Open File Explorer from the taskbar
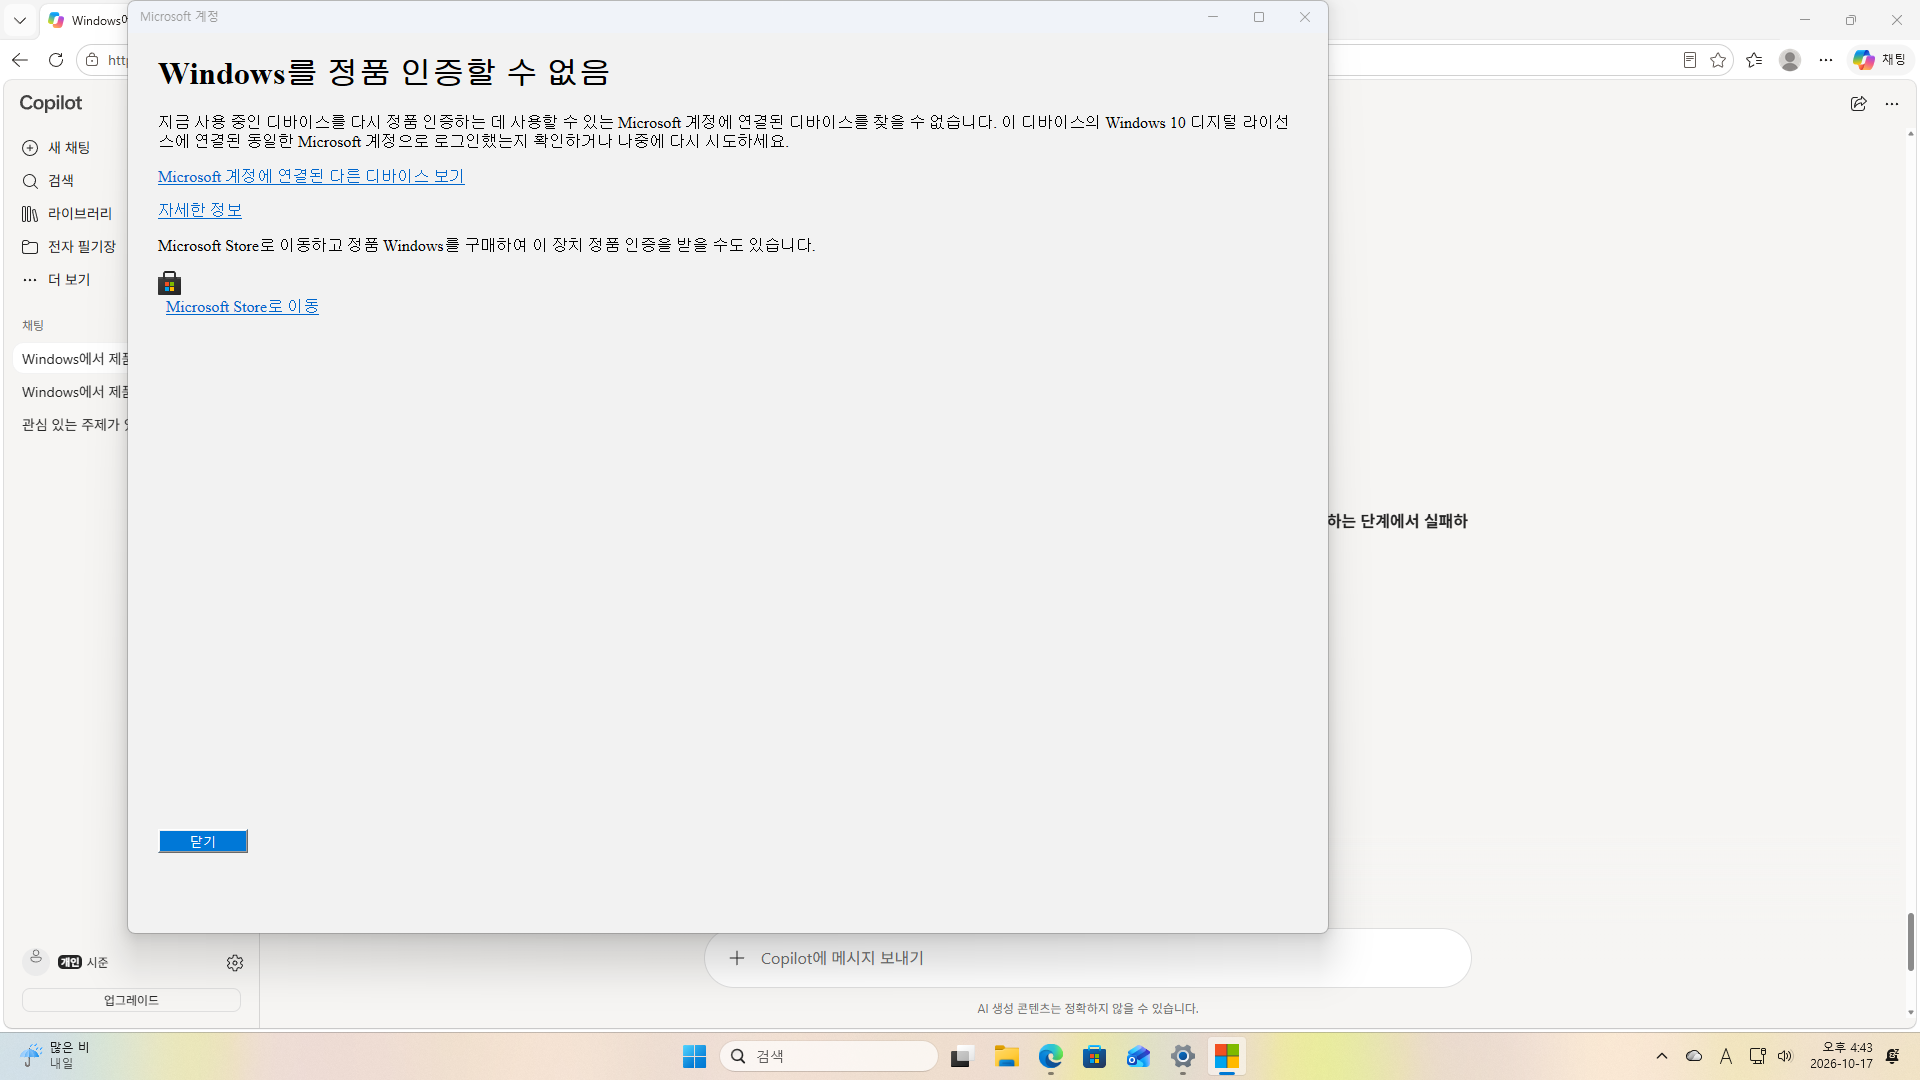Screen dimensions: 1920x1080 tap(1006, 1056)
